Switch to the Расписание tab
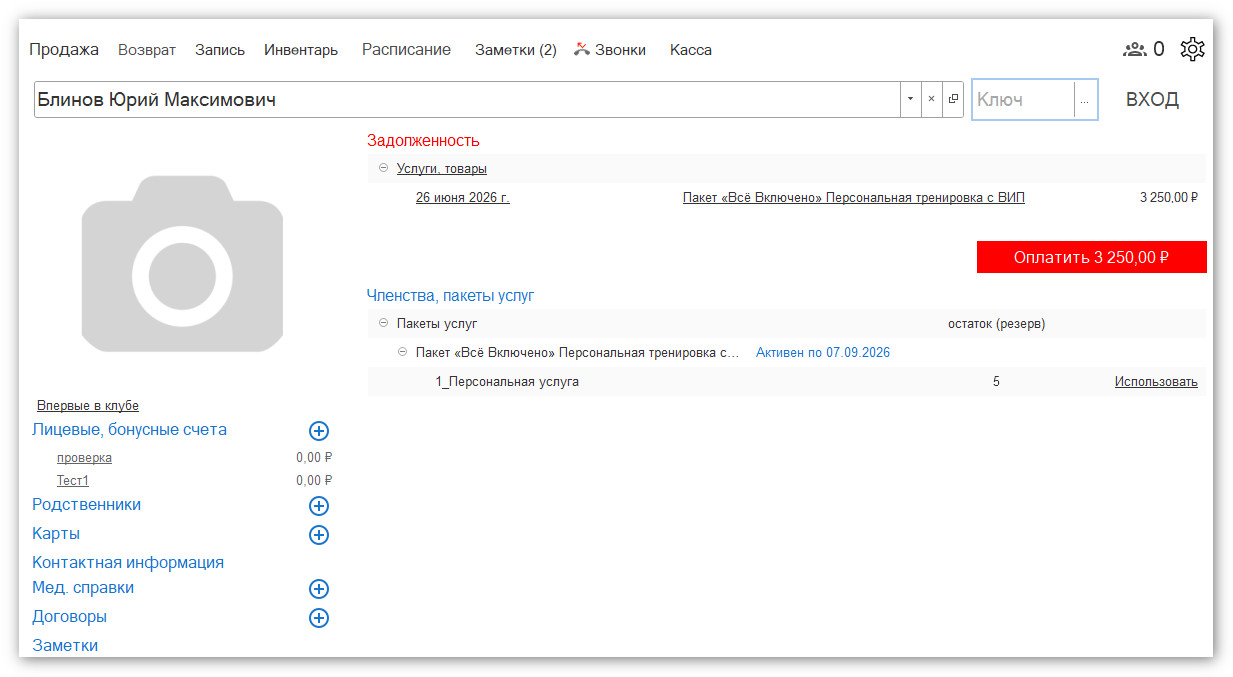Image resolution: width=1233 pixels, height=677 pixels. 406,49
